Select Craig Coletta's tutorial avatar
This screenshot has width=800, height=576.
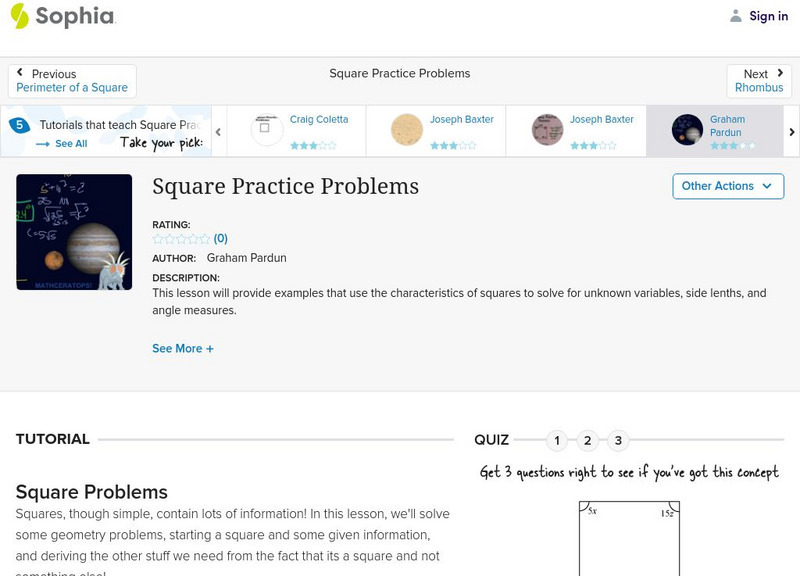[x=267, y=130]
